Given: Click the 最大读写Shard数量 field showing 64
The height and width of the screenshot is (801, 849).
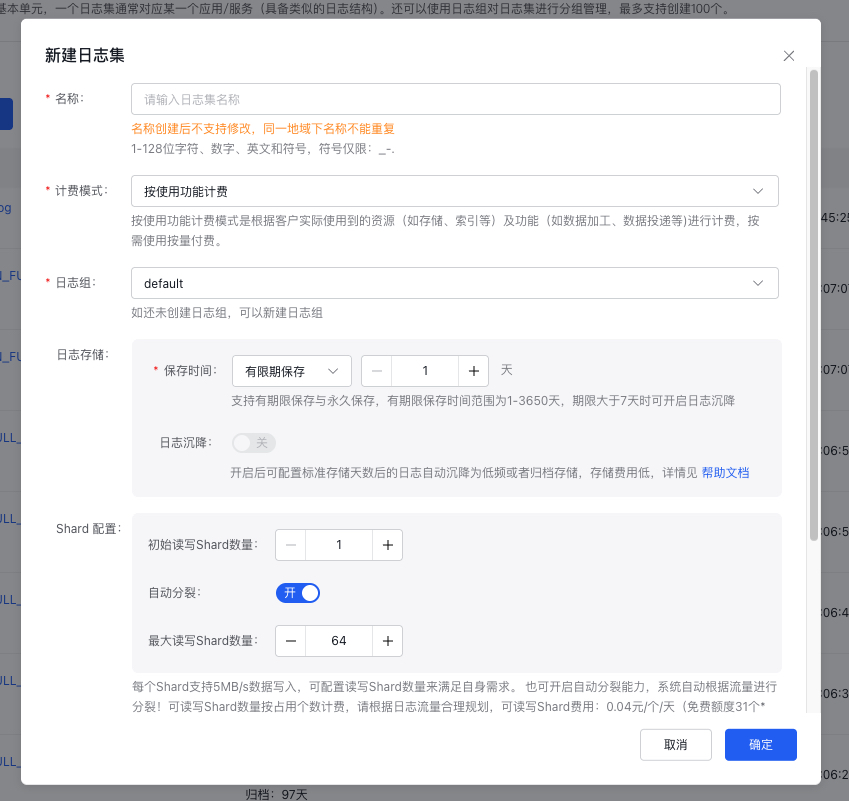Looking at the screenshot, I should [x=339, y=641].
